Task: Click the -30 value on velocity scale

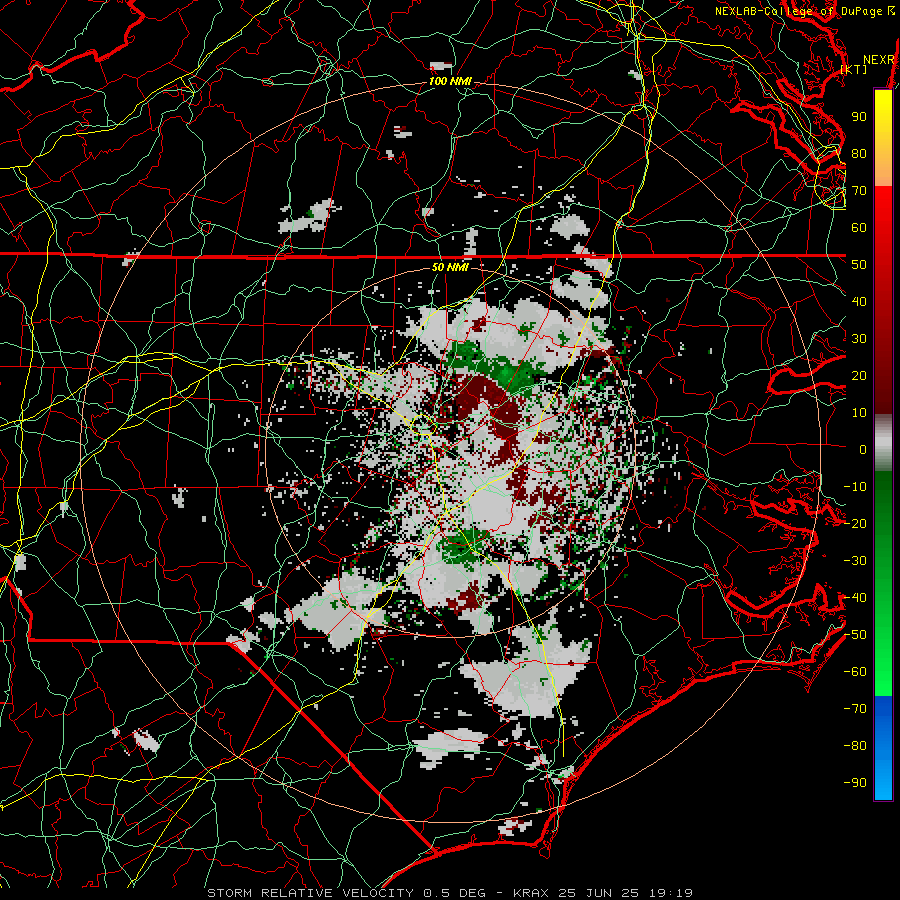Action: pyautogui.click(x=855, y=561)
